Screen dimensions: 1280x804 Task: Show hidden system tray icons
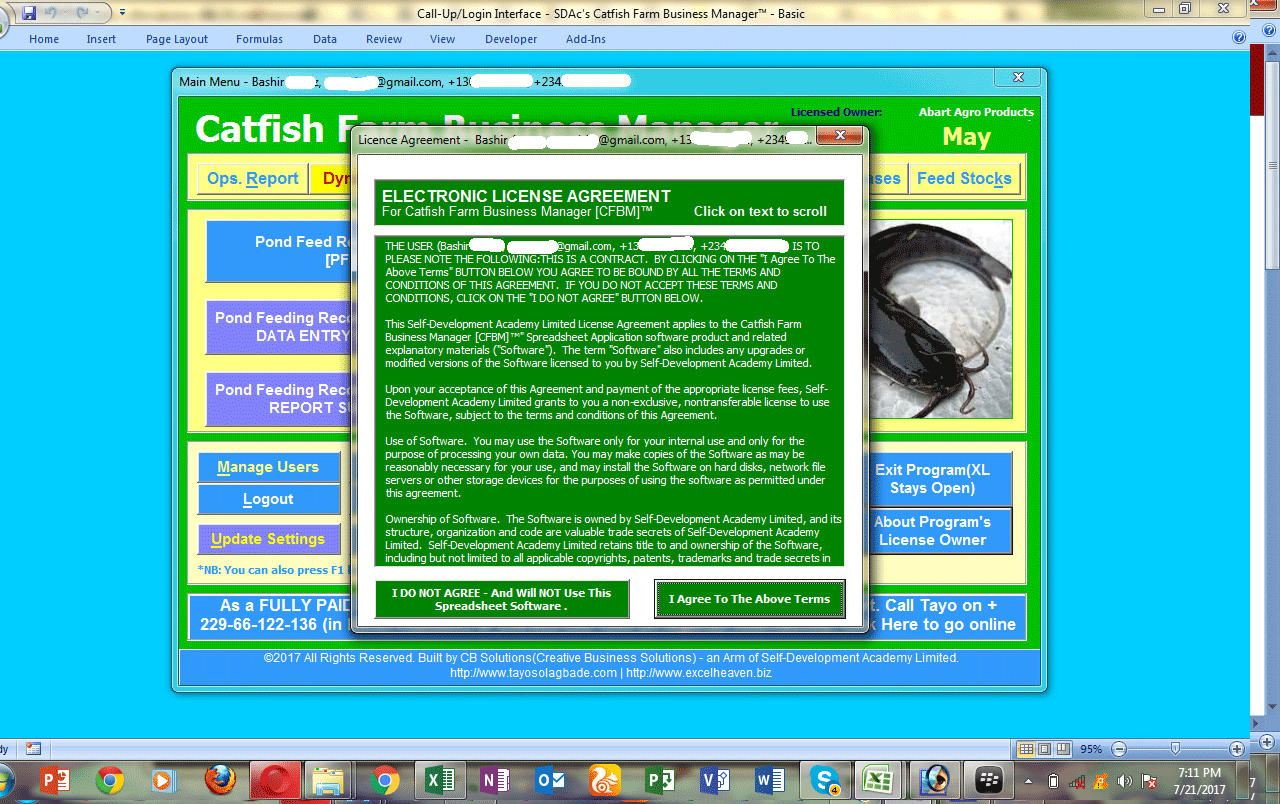coord(1029,781)
